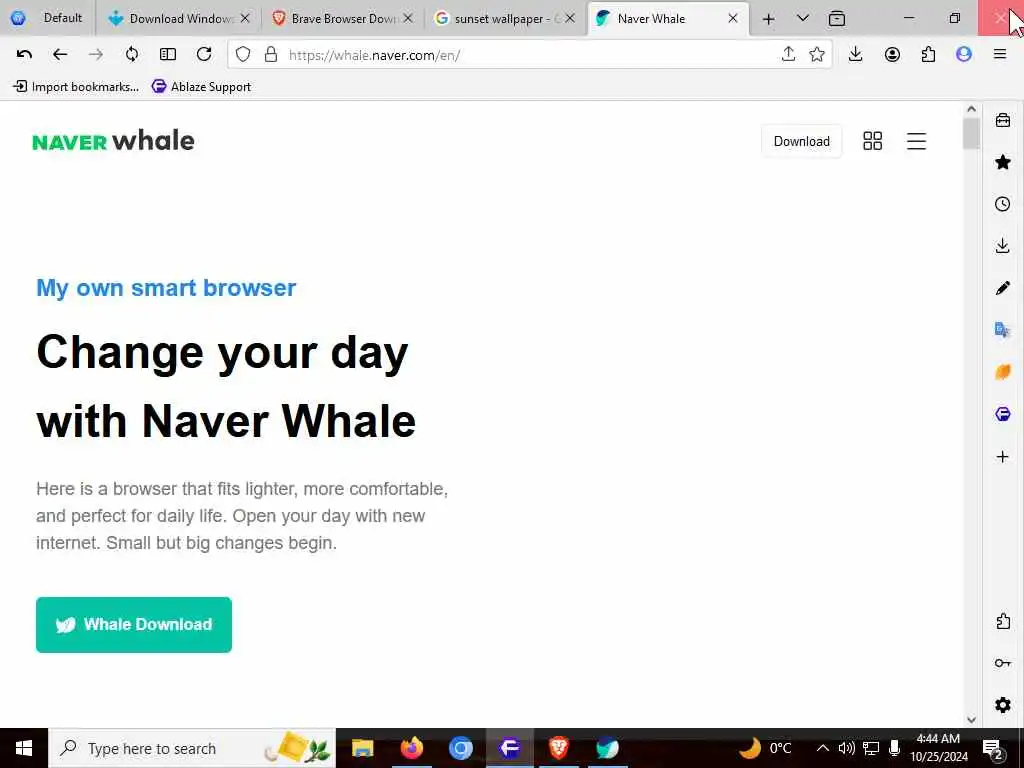Viewport: 1024px width, 768px height.
Task: Open the translate tool in sidebar
Action: click(1002, 330)
